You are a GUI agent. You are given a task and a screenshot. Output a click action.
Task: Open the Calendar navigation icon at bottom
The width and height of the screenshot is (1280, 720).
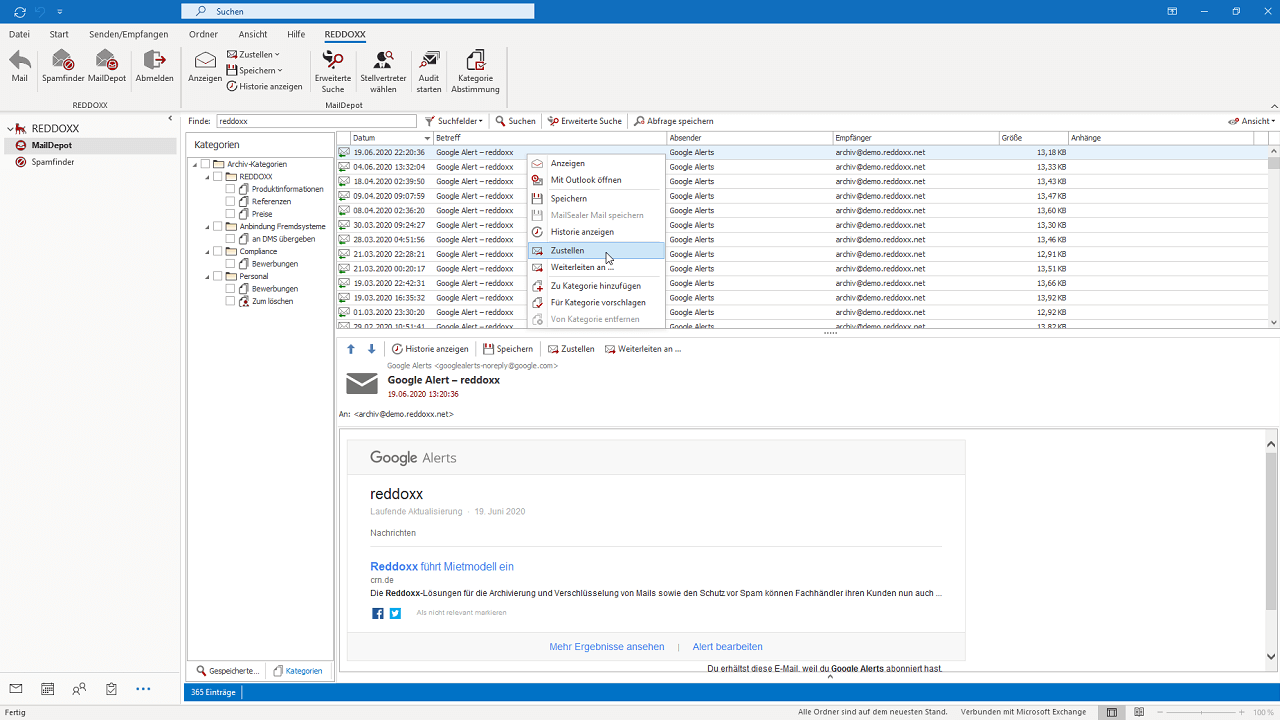[47, 689]
